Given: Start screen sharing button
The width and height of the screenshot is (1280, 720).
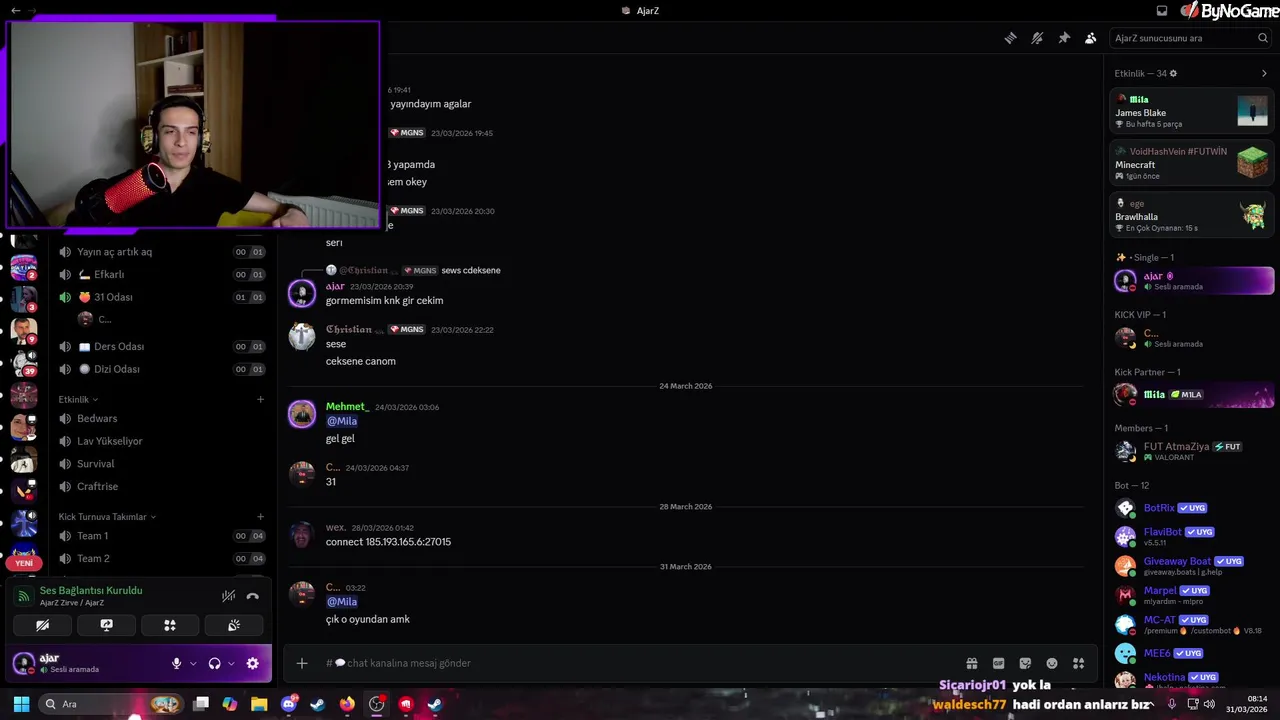Looking at the screenshot, I should [106, 625].
